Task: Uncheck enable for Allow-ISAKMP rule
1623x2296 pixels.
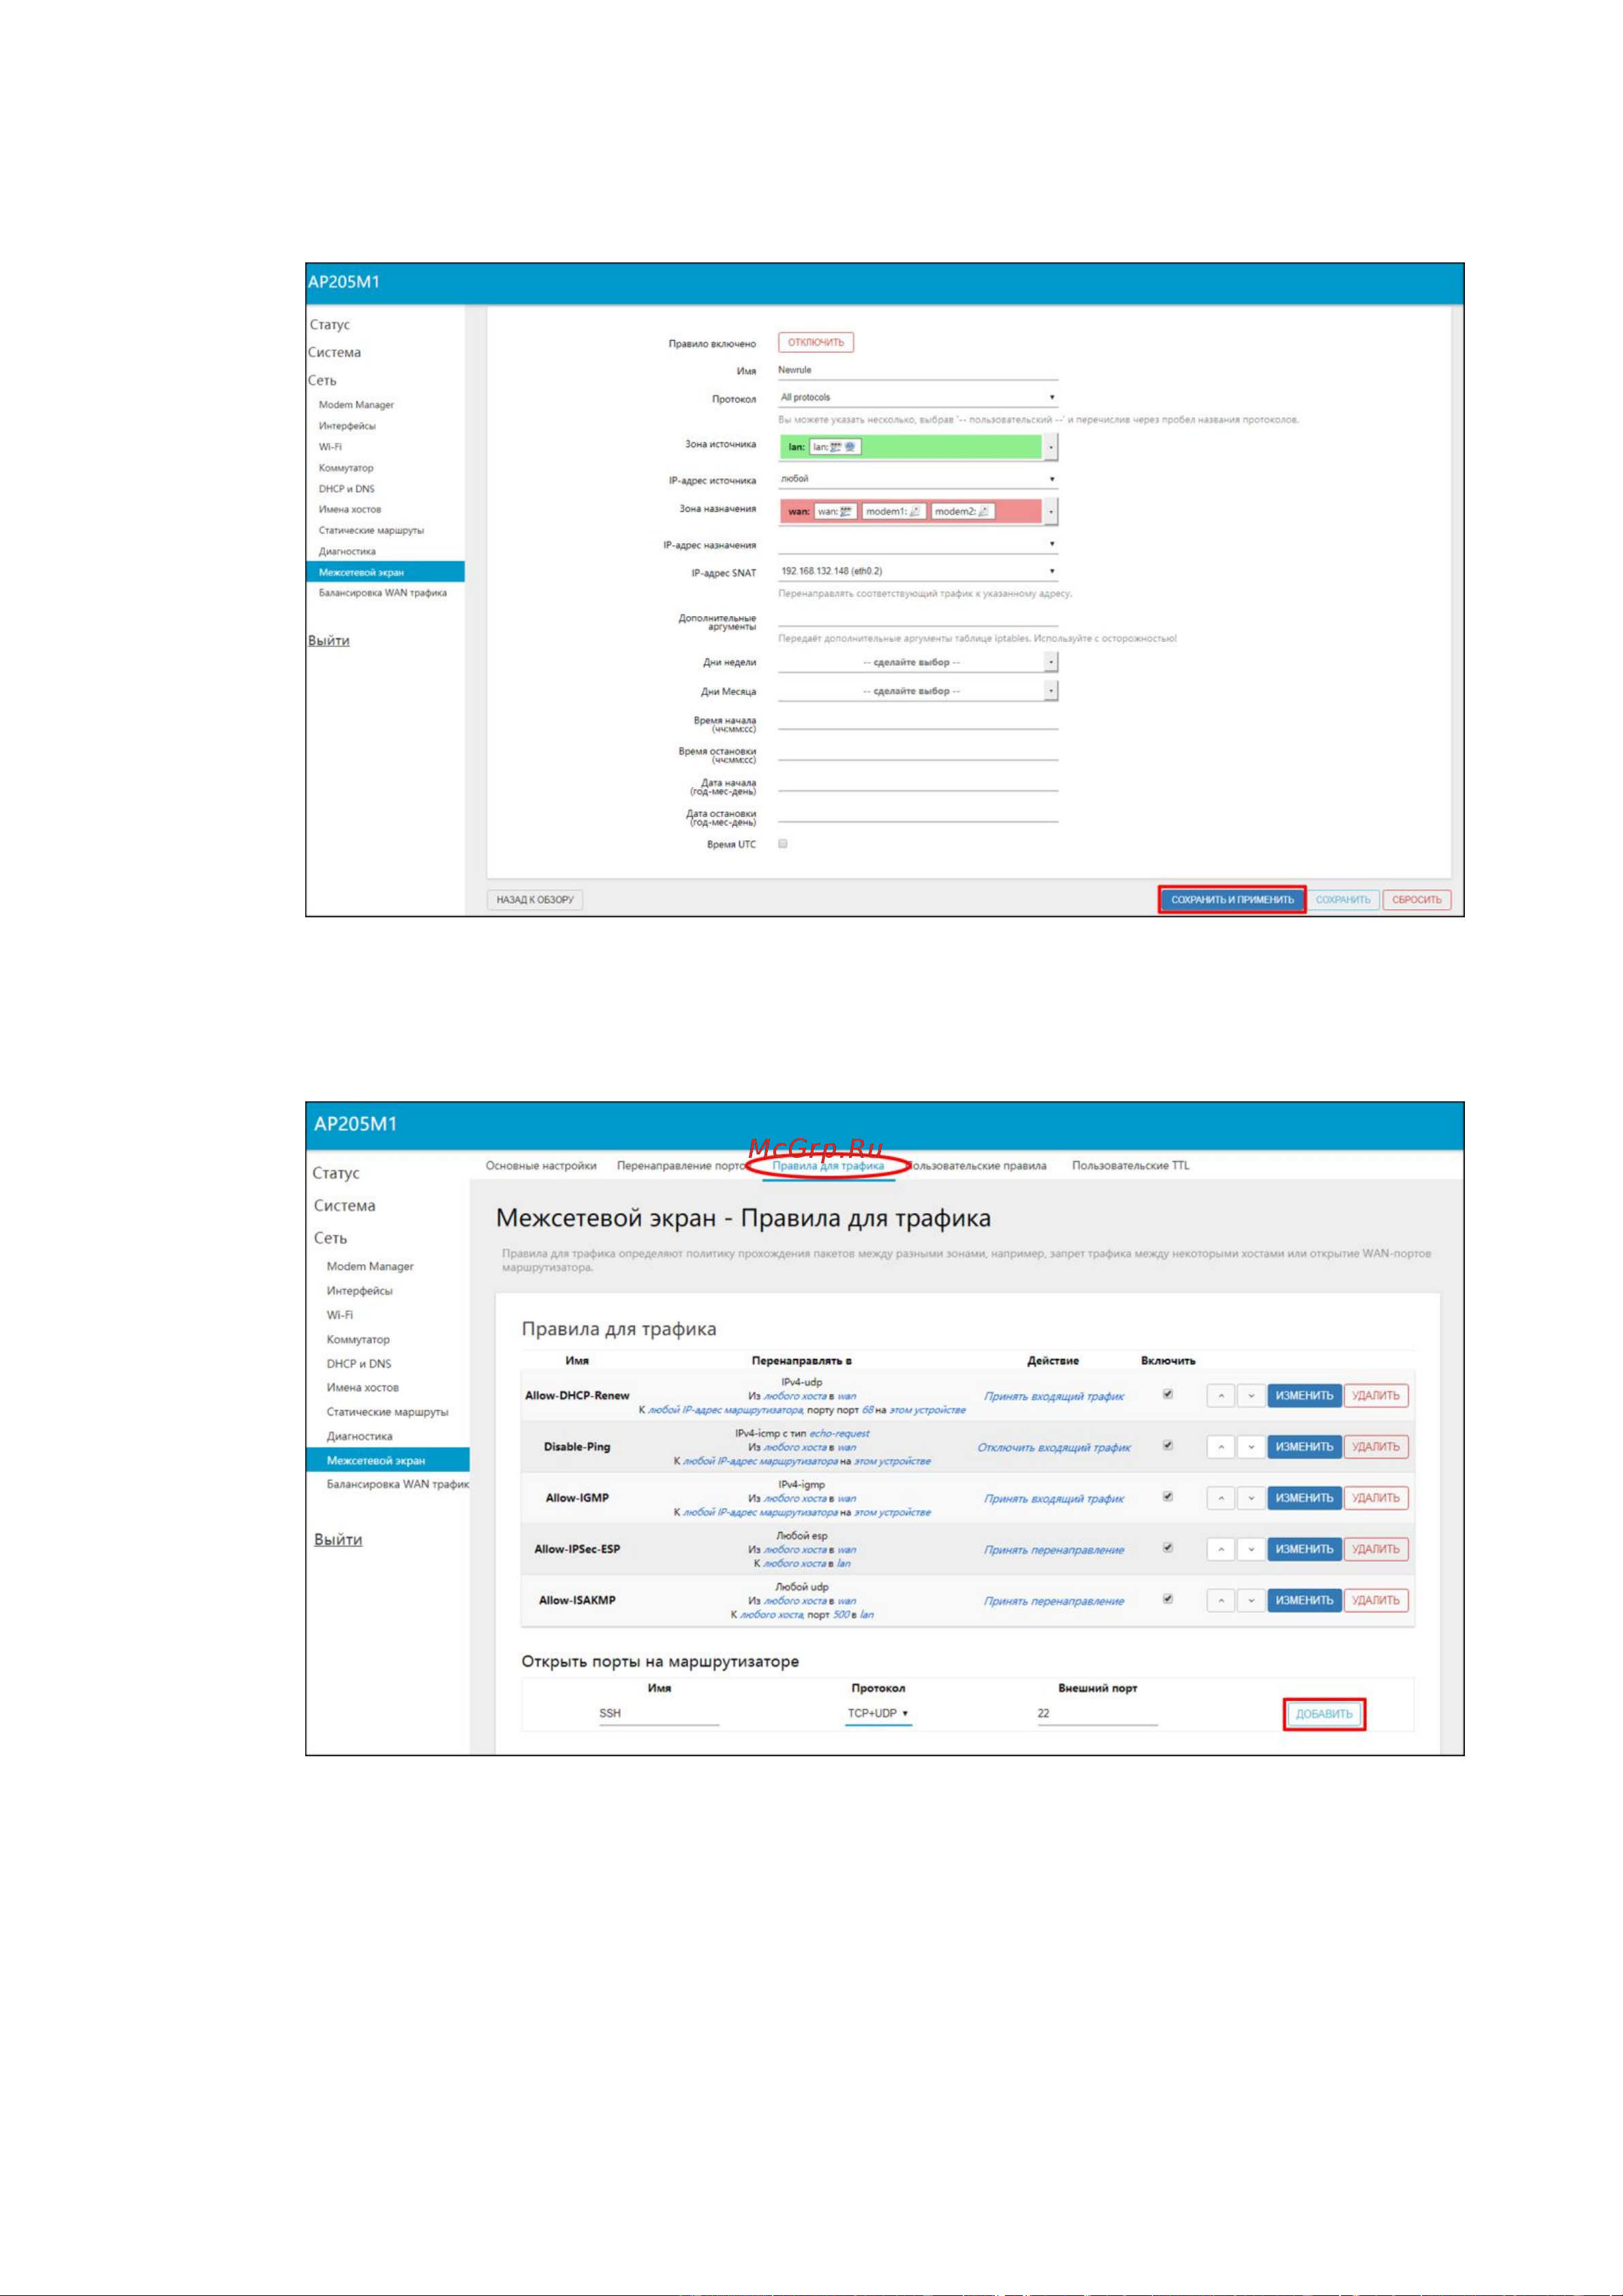Action: tap(1167, 1599)
